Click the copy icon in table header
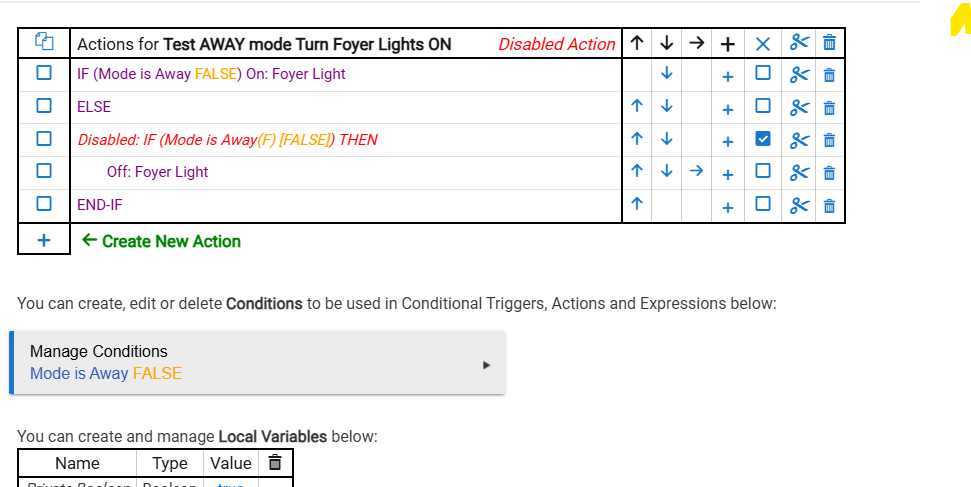This screenshot has width=971, height=487. (x=43, y=42)
